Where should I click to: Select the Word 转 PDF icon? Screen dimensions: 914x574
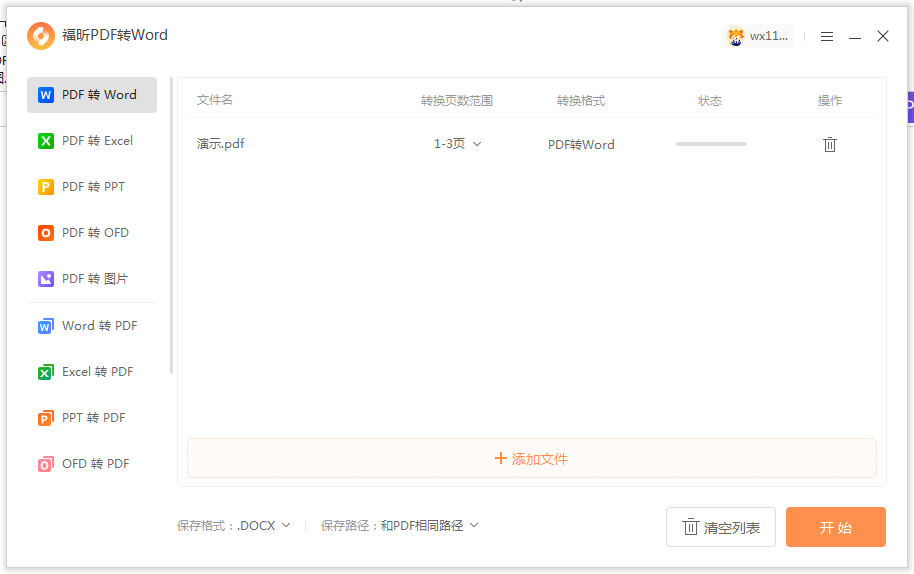45,326
